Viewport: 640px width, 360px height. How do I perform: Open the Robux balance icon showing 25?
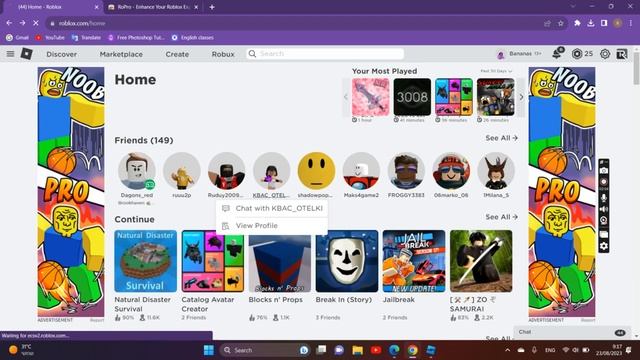[577, 53]
